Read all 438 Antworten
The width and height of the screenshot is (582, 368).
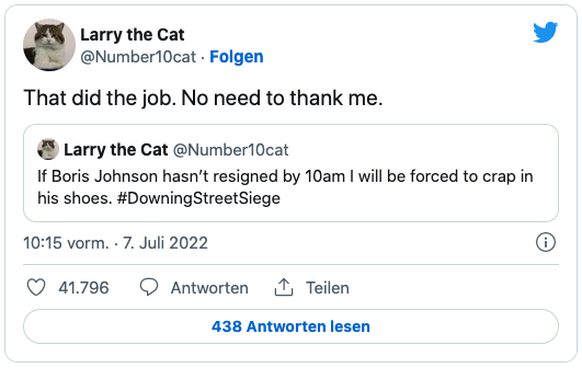click(291, 326)
